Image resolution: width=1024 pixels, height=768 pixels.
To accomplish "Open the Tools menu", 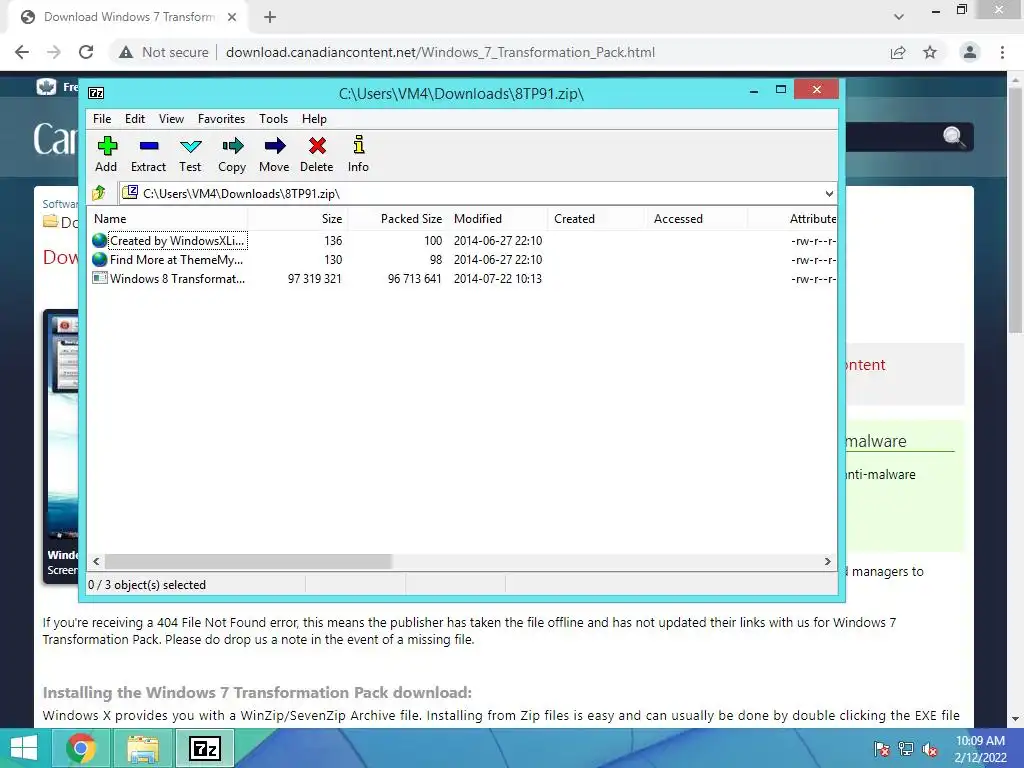I will coord(273,119).
